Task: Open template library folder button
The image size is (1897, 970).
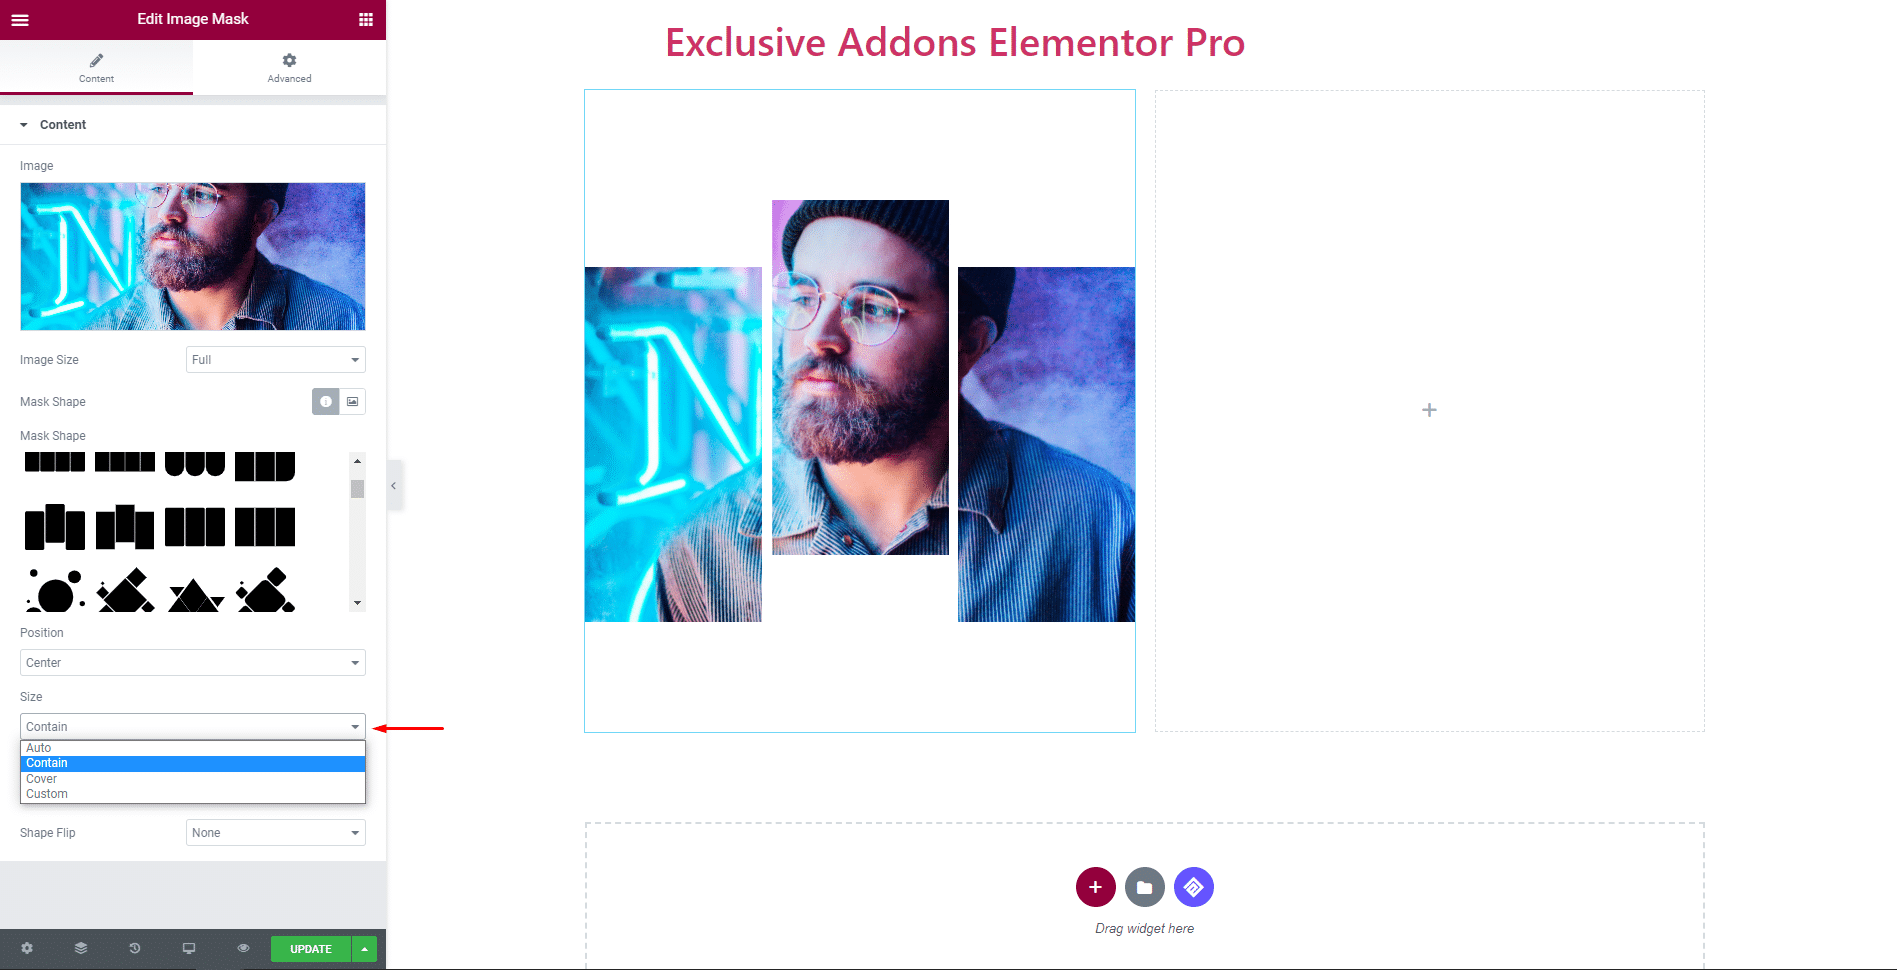Action: tap(1145, 887)
